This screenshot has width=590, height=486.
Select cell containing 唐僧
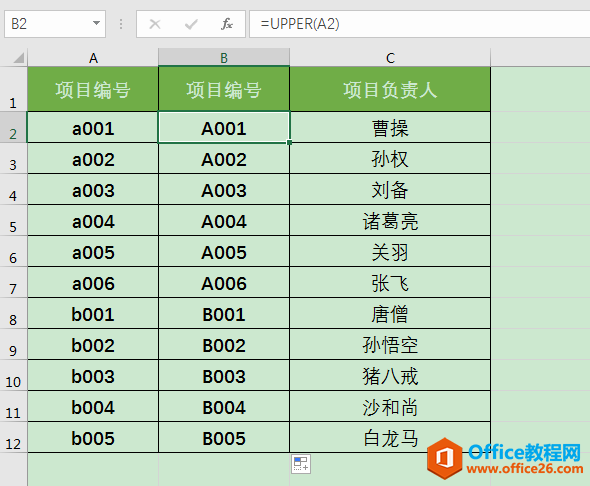390,314
